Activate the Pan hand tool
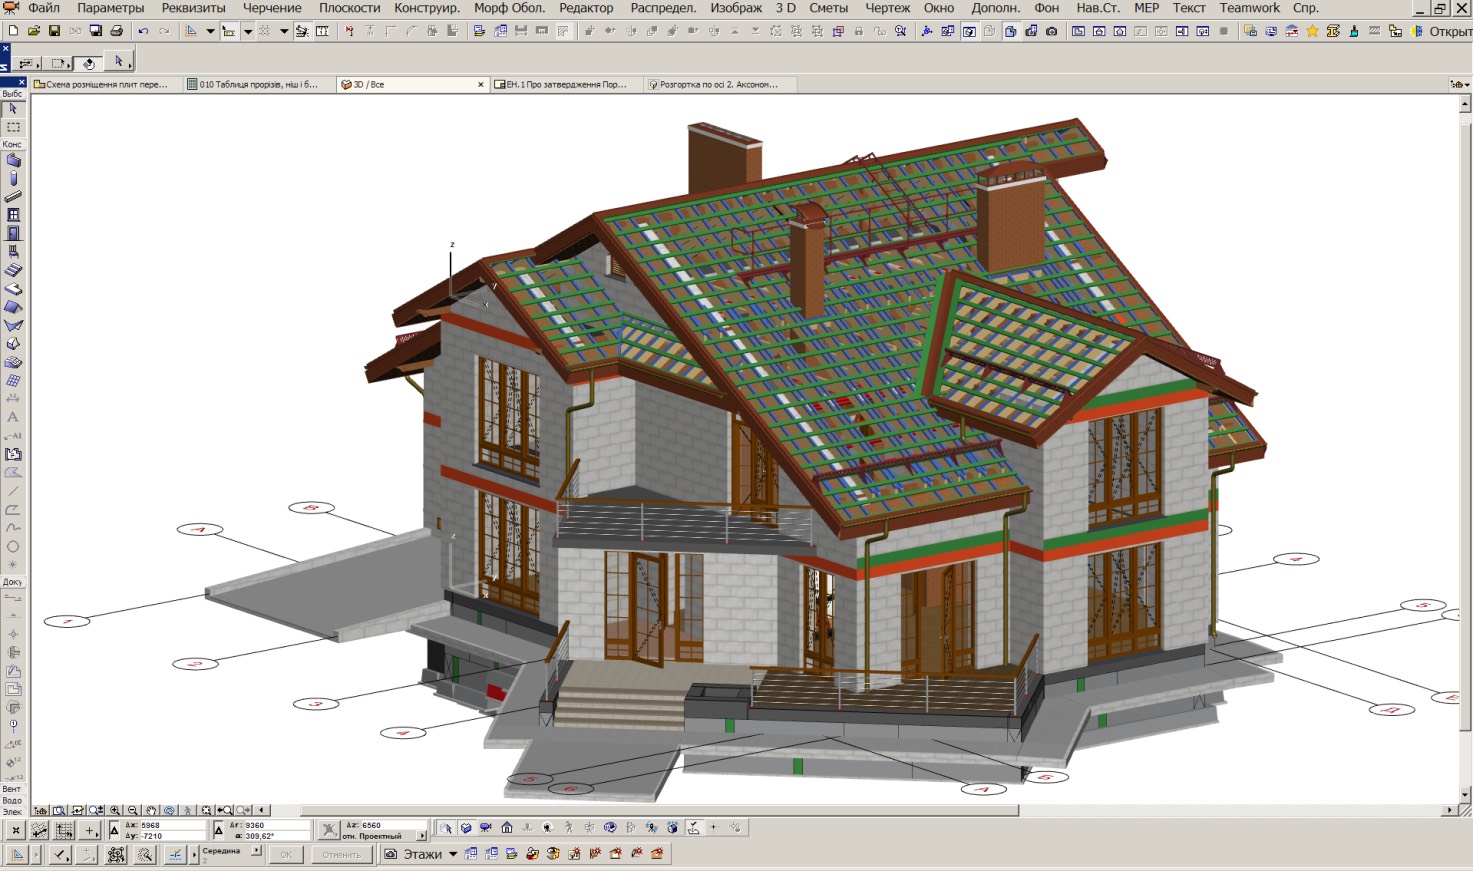Screen dimensions: 1473x871 (151, 810)
